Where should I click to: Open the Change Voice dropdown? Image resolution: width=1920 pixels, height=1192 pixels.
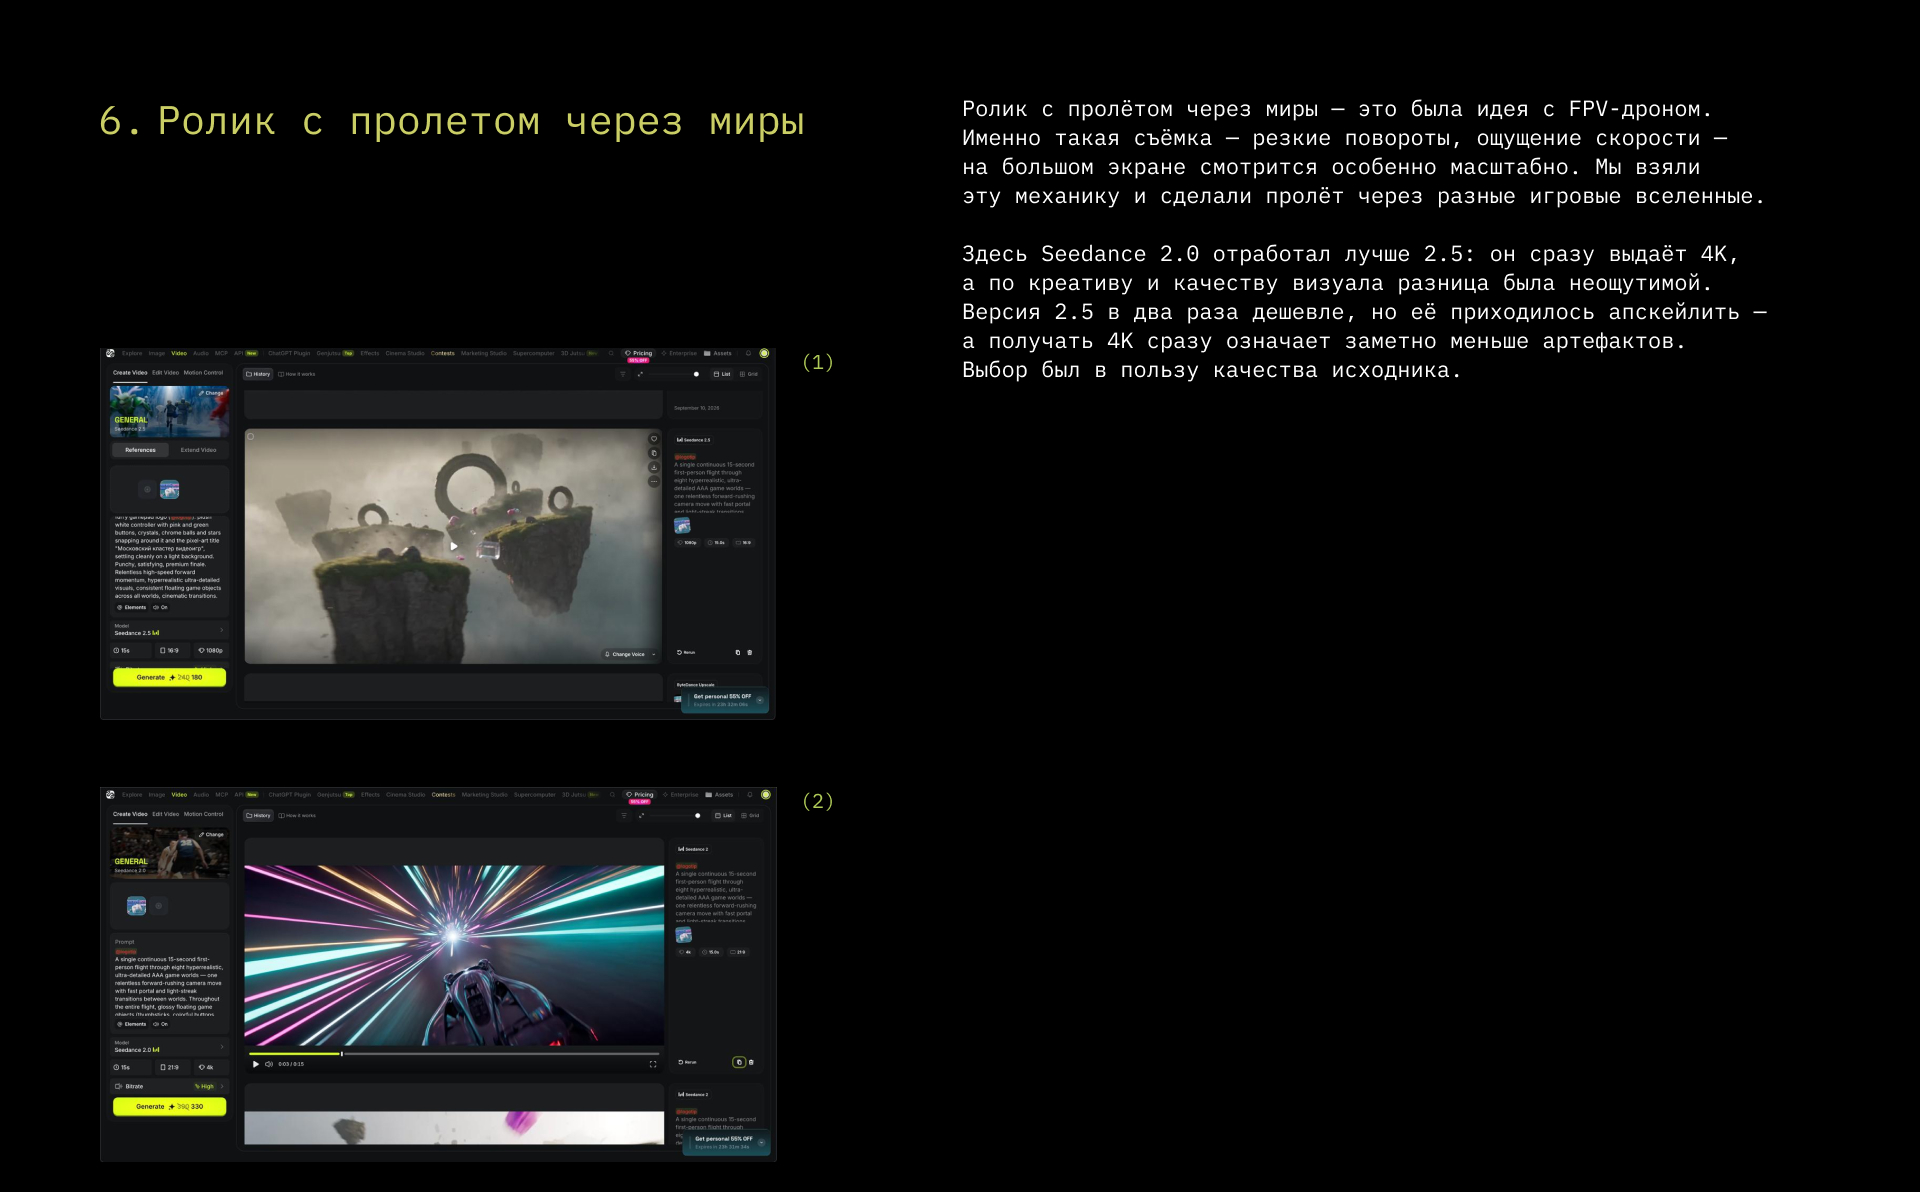pyautogui.click(x=630, y=654)
